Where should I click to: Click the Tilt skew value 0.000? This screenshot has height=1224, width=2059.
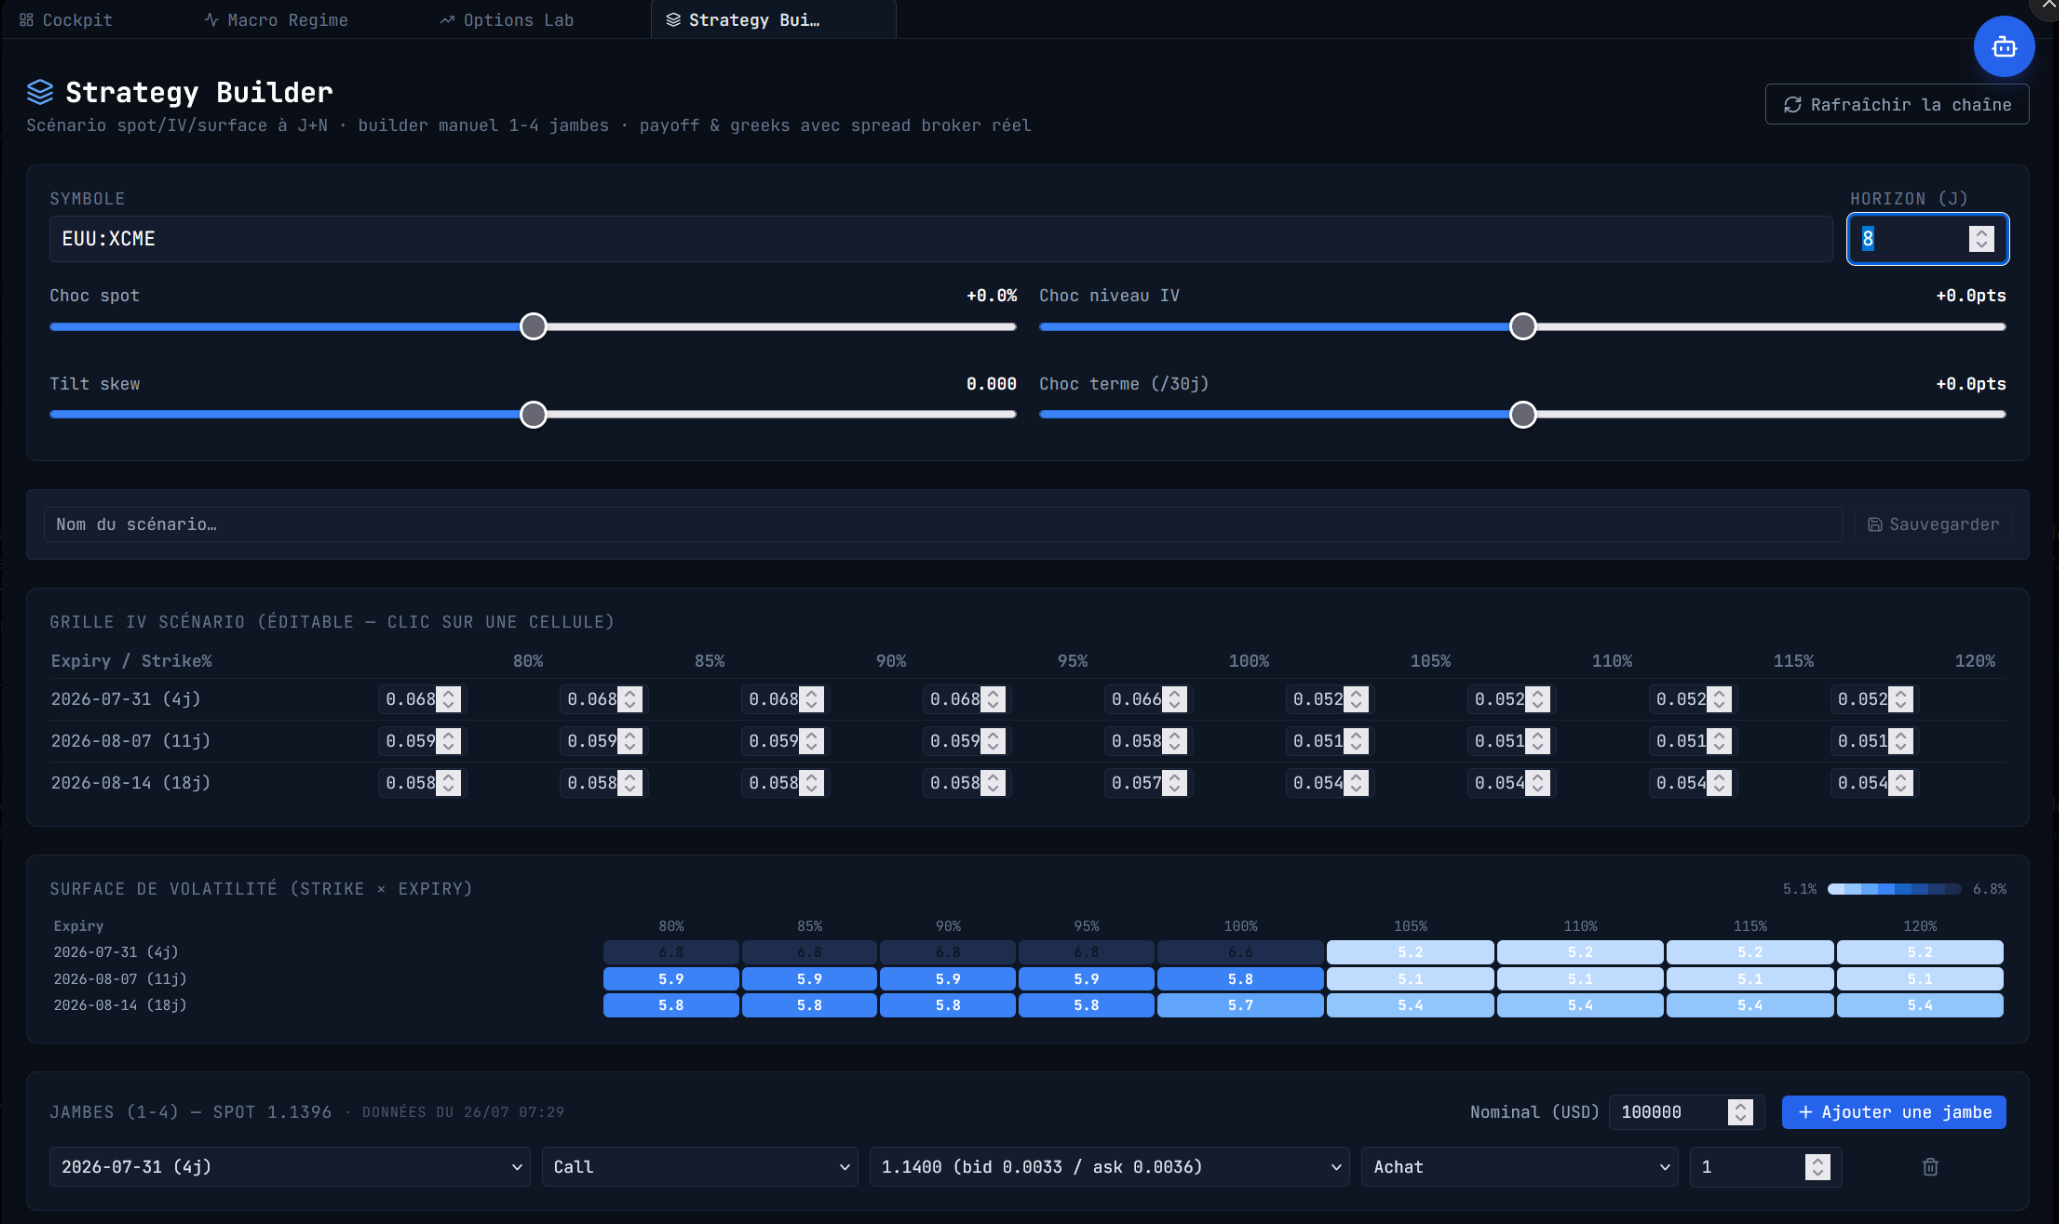tap(991, 384)
